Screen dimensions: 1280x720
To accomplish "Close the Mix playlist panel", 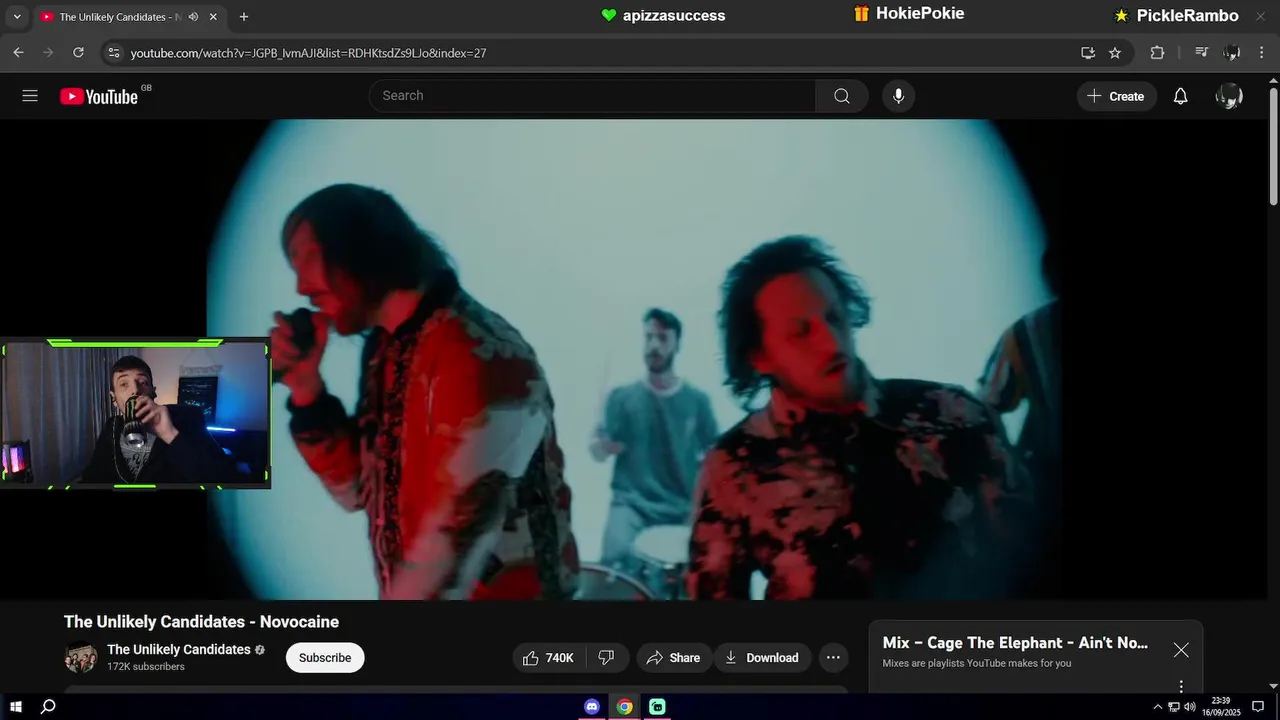I will click(1181, 650).
